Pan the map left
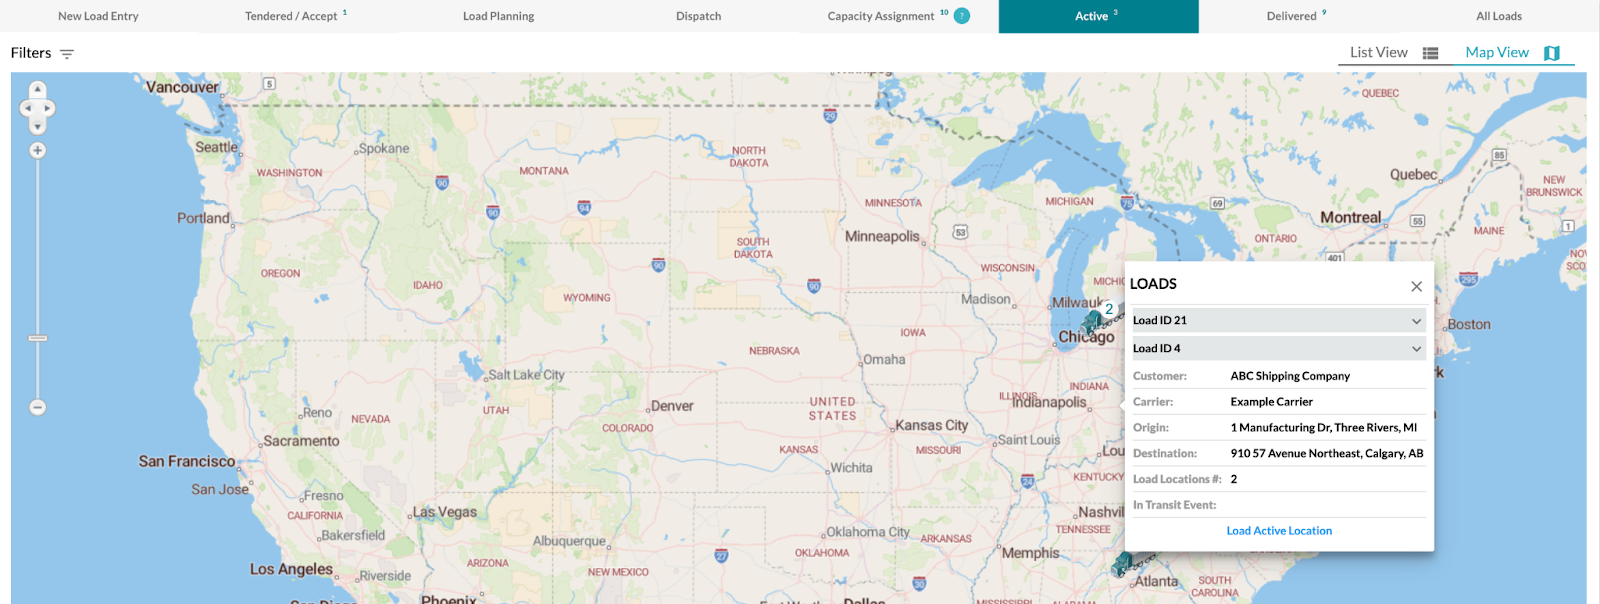The width and height of the screenshot is (1600, 604). 27,108
